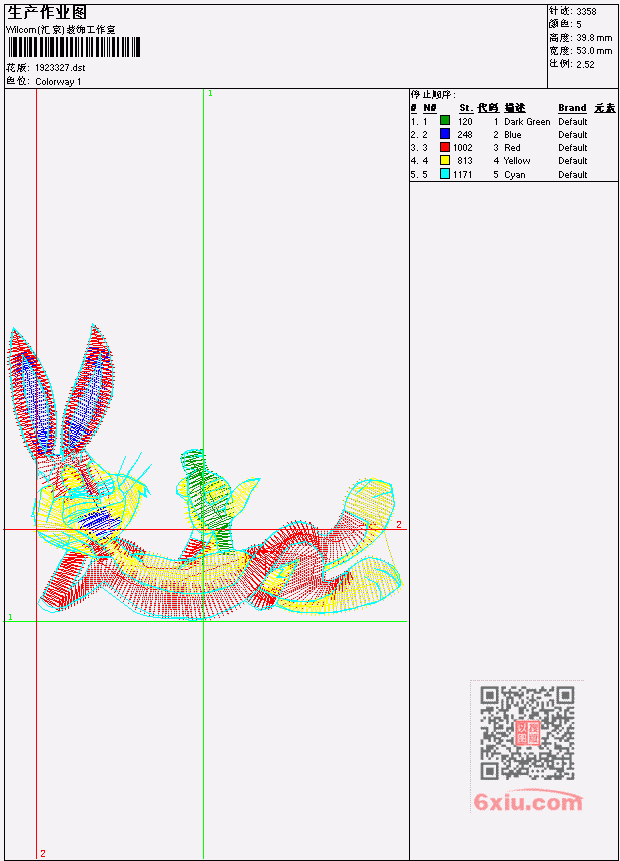Select the 'Dark Green' description text

tap(527, 121)
